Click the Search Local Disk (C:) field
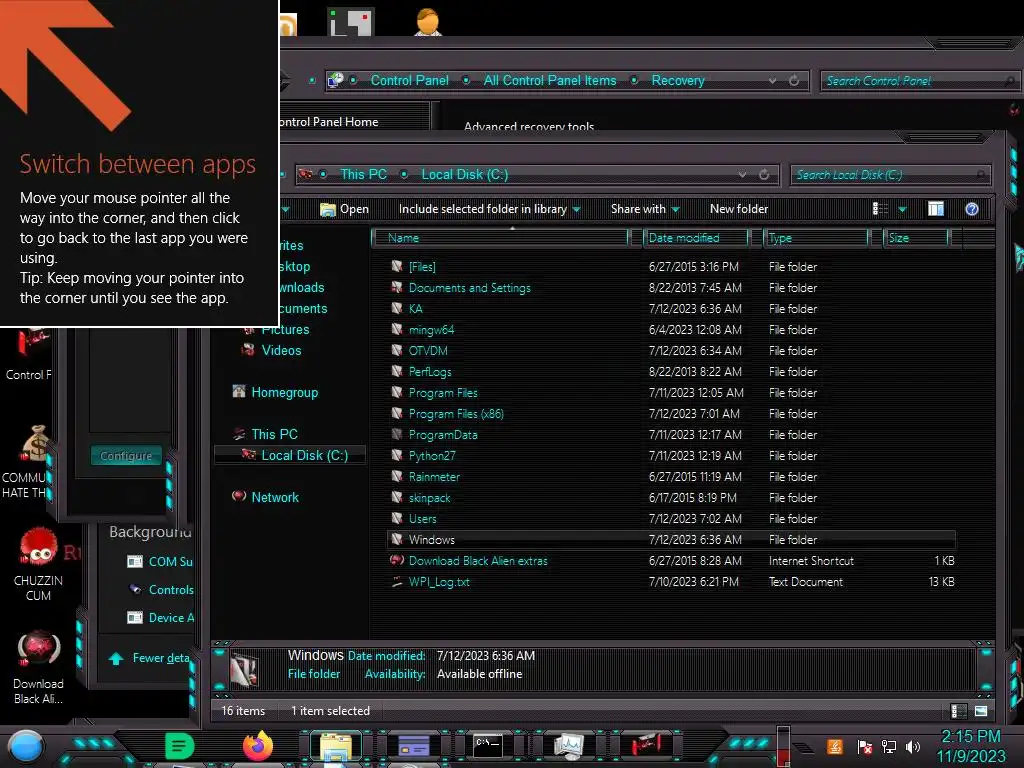The image size is (1024, 768). [x=890, y=175]
